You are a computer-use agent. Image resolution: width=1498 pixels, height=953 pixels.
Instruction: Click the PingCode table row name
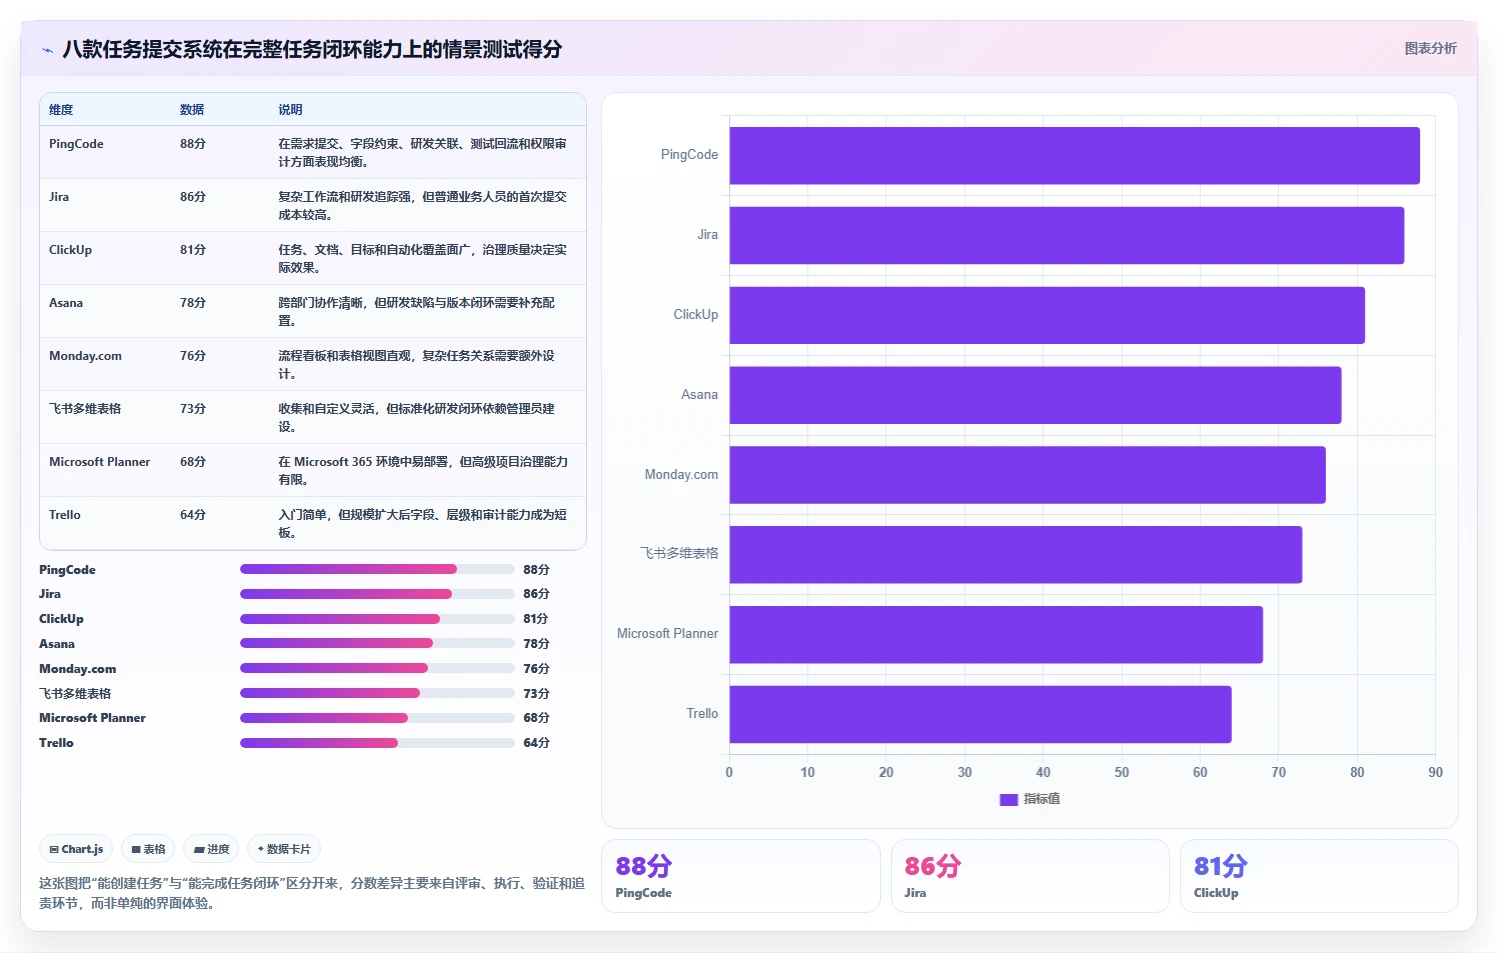click(x=76, y=144)
